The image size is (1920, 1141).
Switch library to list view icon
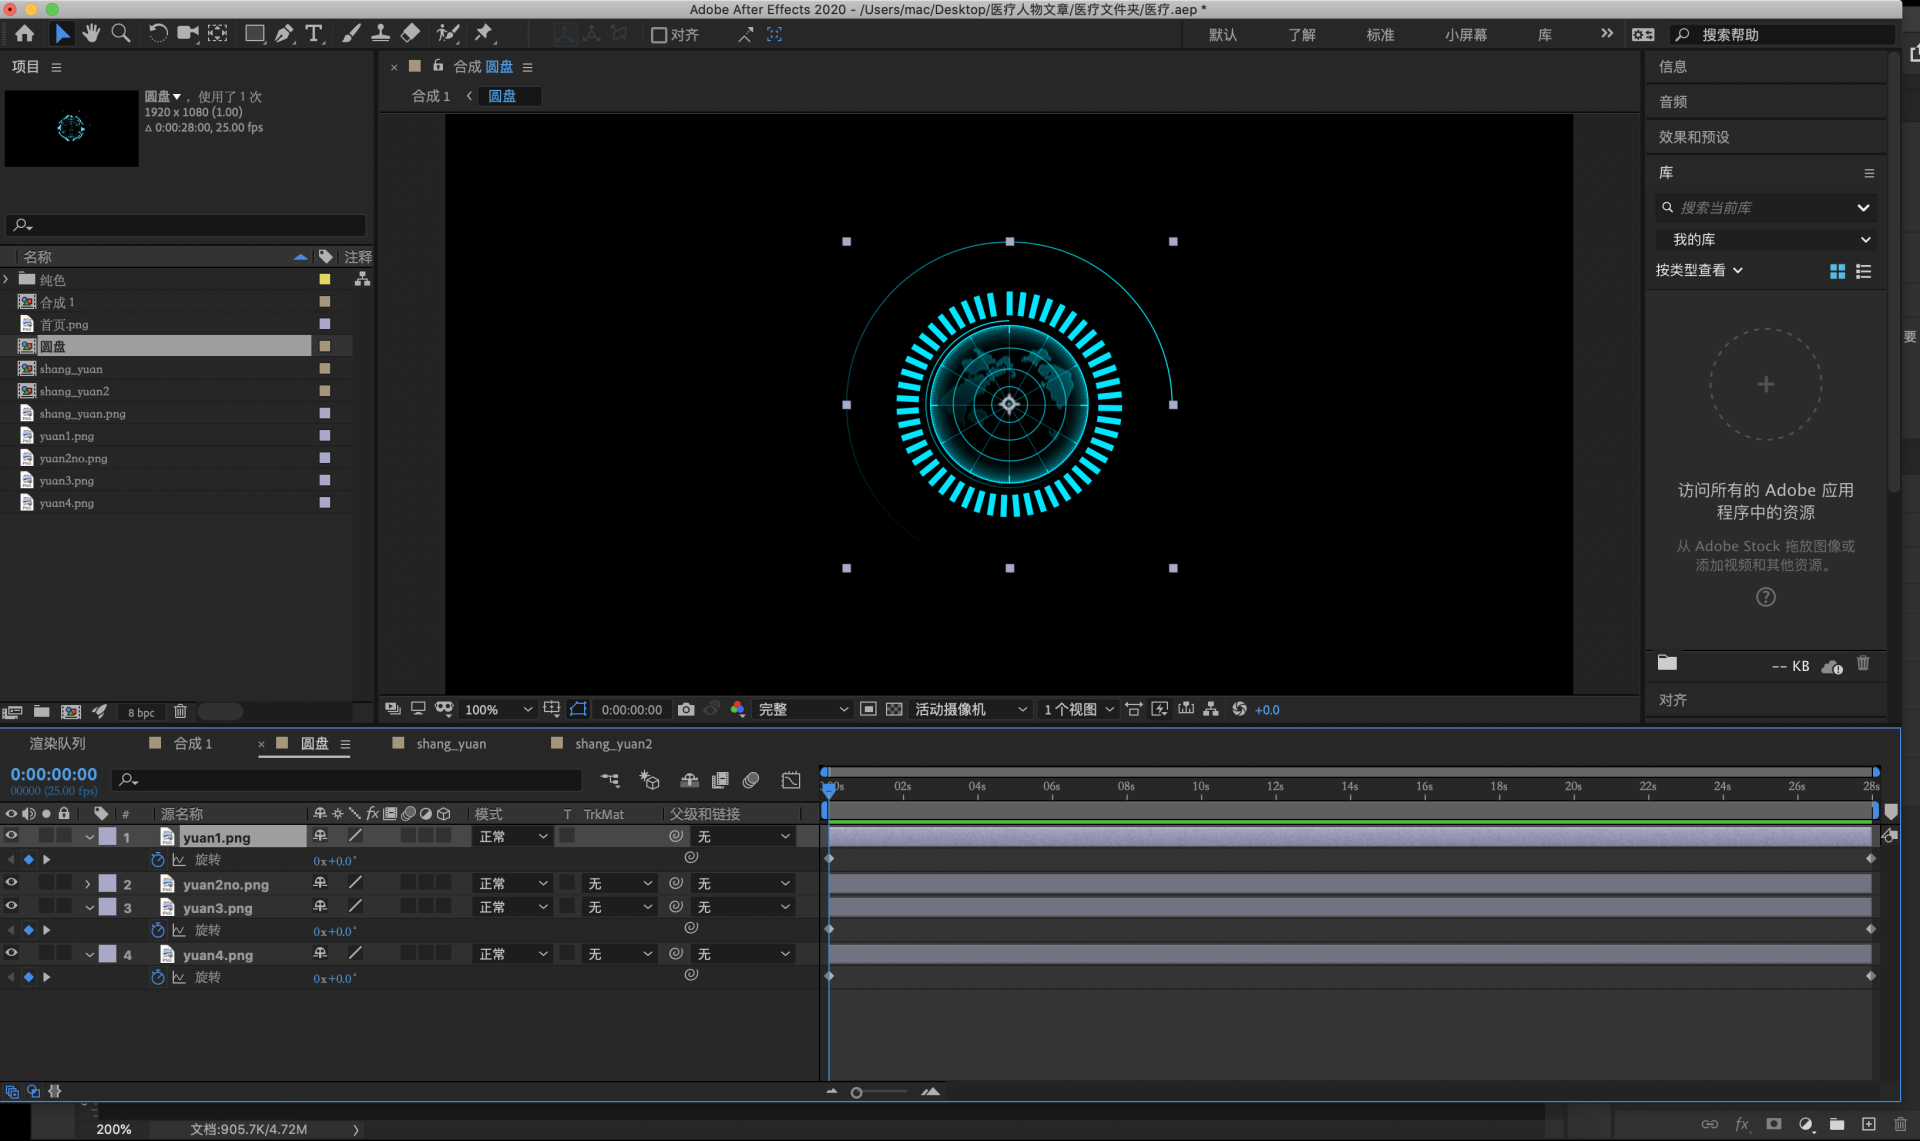(x=1863, y=271)
